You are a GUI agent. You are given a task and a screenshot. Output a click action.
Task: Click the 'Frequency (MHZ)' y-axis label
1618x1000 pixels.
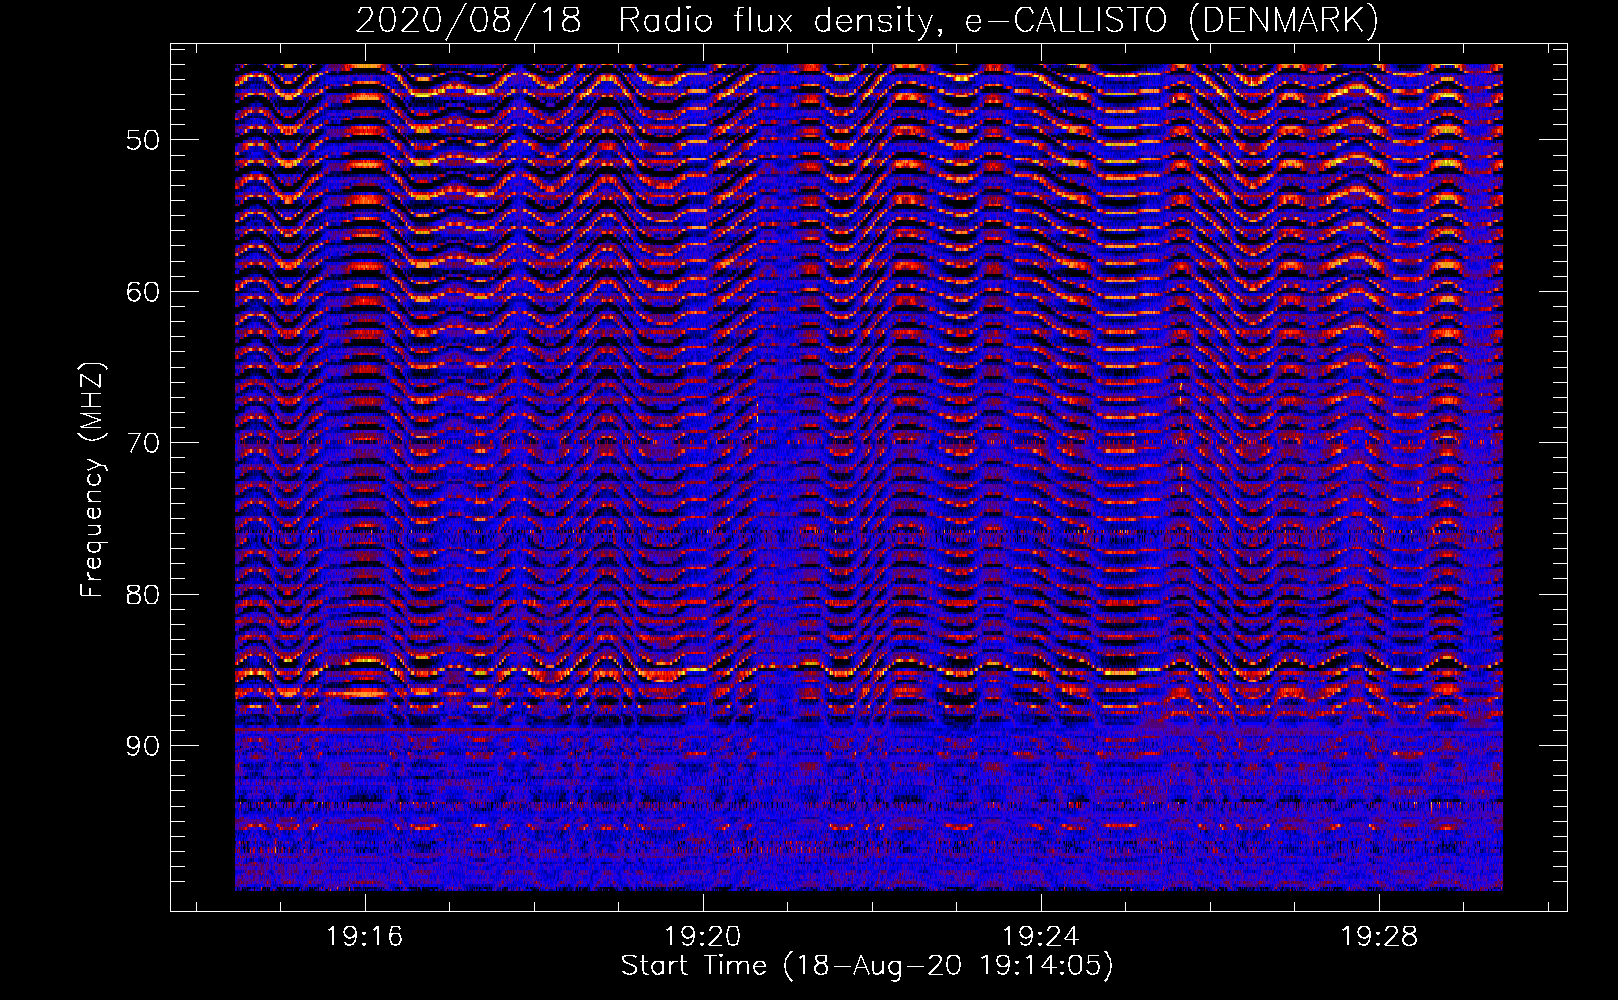coord(92,480)
